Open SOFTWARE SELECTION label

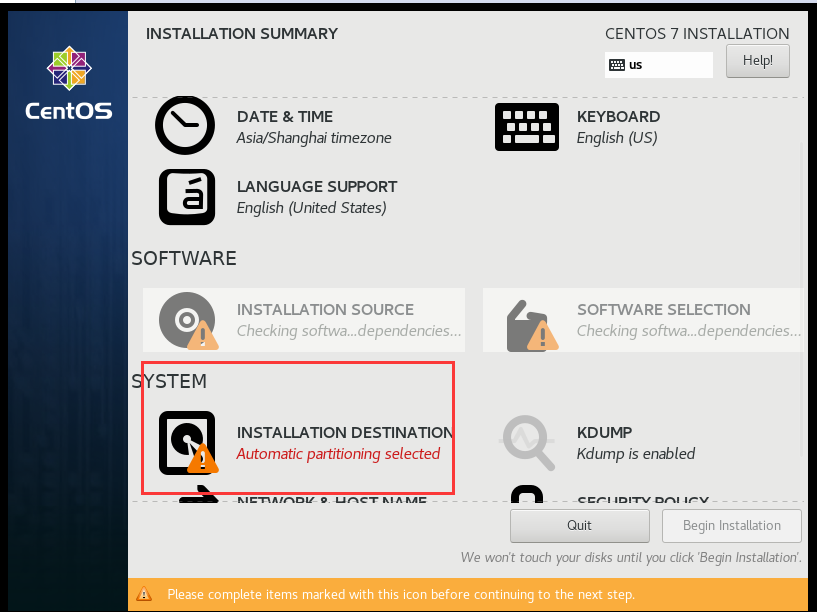[663, 309]
